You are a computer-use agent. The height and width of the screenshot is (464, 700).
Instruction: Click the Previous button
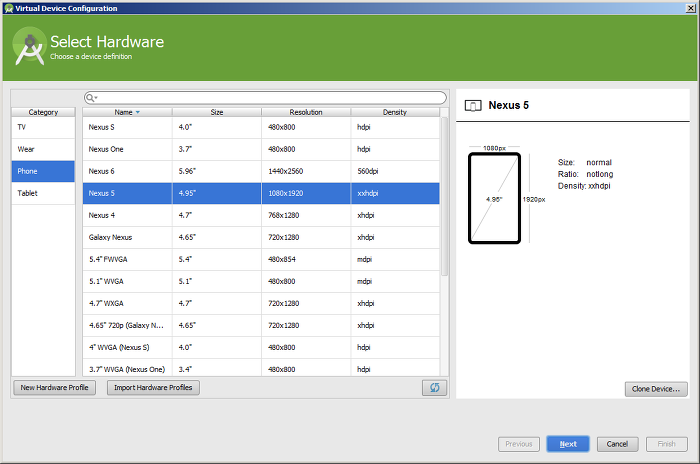[519, 444]
